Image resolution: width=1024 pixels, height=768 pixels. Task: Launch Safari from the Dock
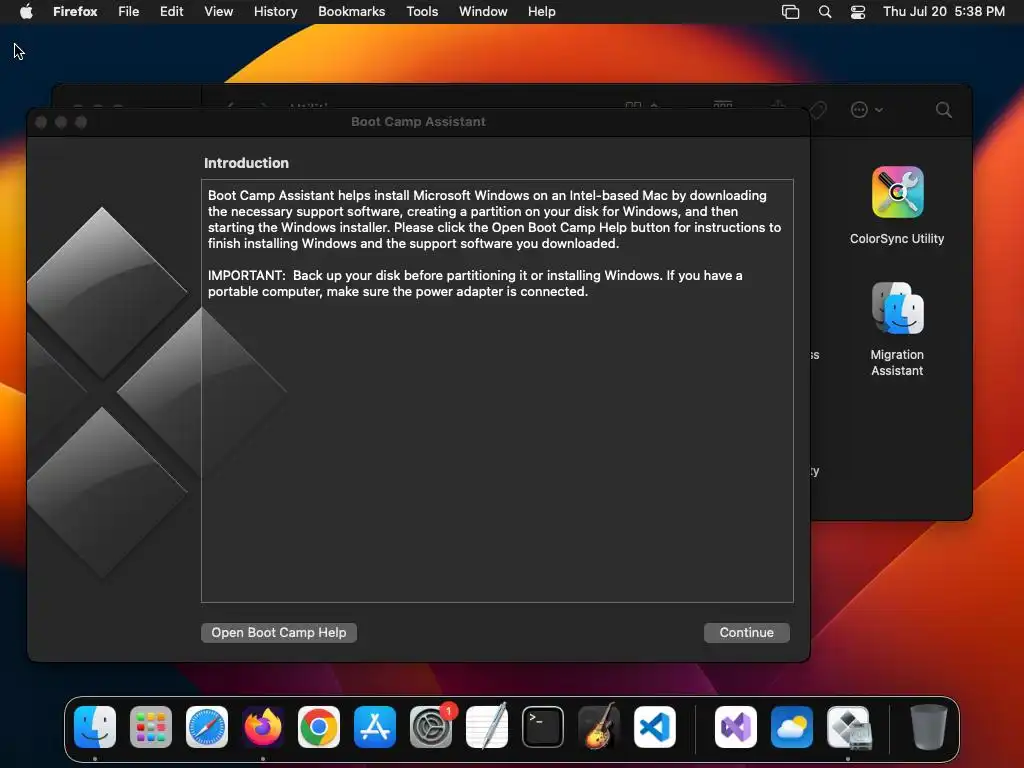tap(207, 727)
